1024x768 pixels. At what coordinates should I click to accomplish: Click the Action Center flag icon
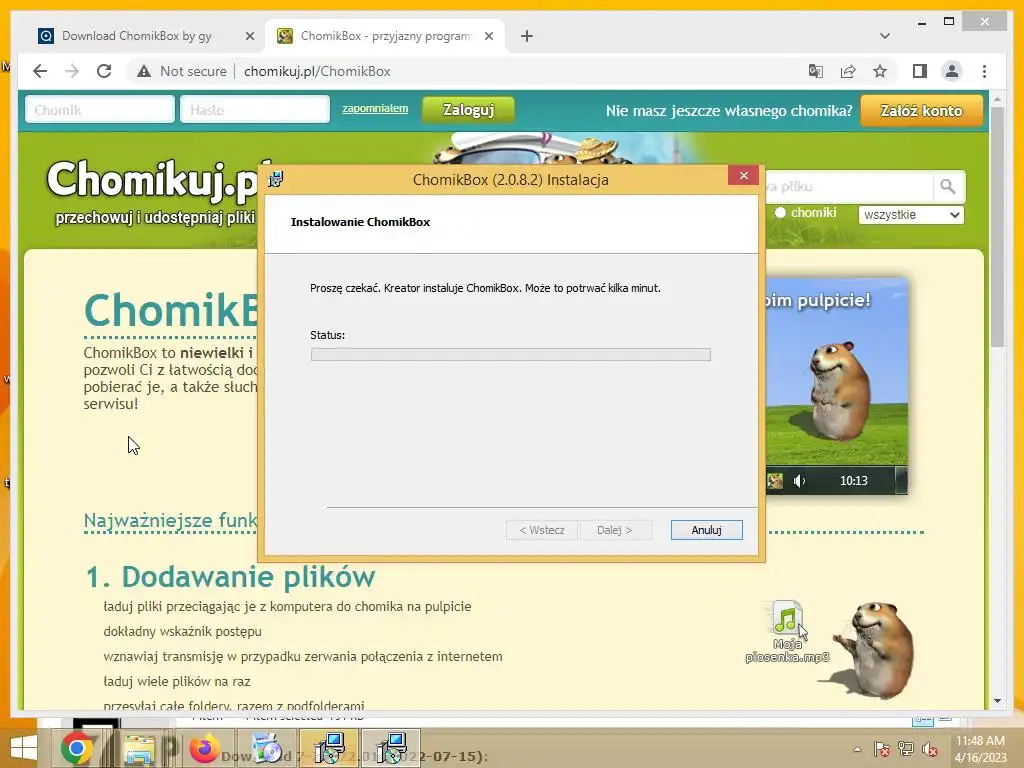pyautogui.click(x=881, y=749)
